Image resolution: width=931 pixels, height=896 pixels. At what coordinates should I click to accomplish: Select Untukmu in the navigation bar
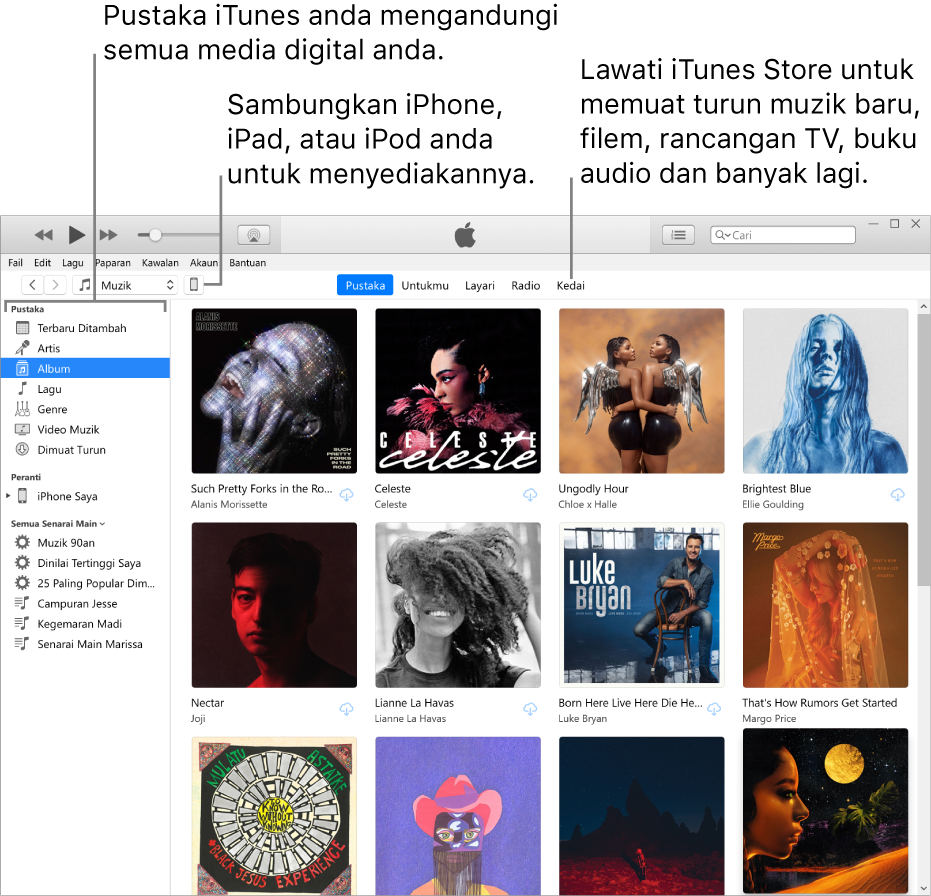(424, 285)
